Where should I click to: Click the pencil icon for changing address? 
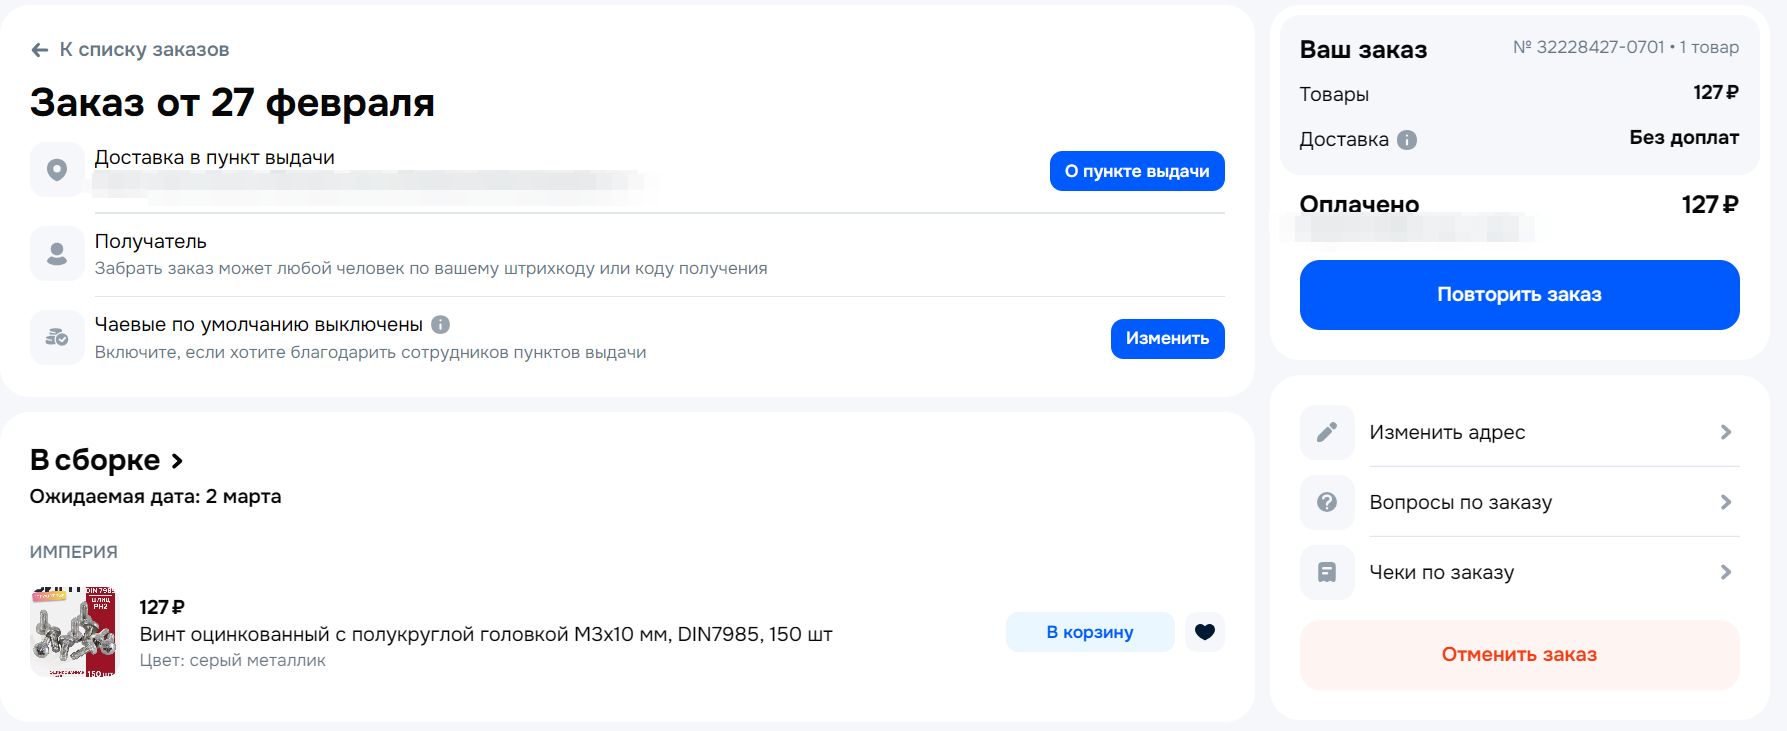(1327, 432)
